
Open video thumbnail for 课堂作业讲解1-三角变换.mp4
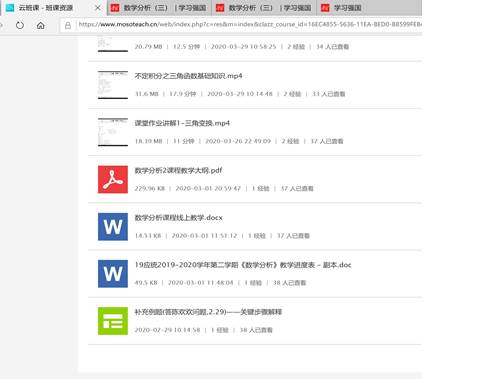coord(113,132)
